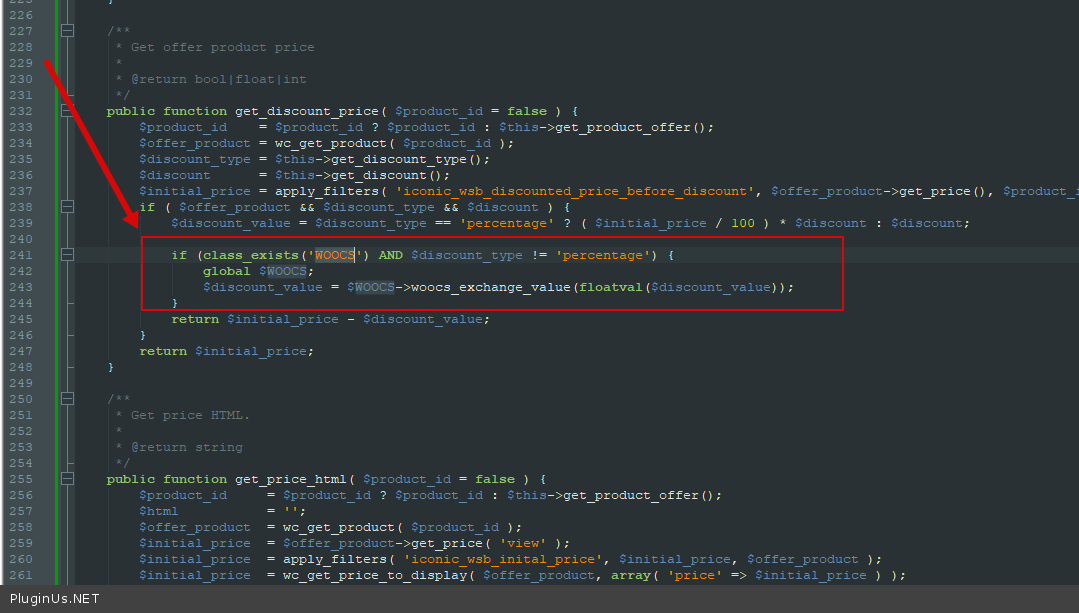
Task: Collapse the class_exists if block fold marker
Action: point(67,255)
